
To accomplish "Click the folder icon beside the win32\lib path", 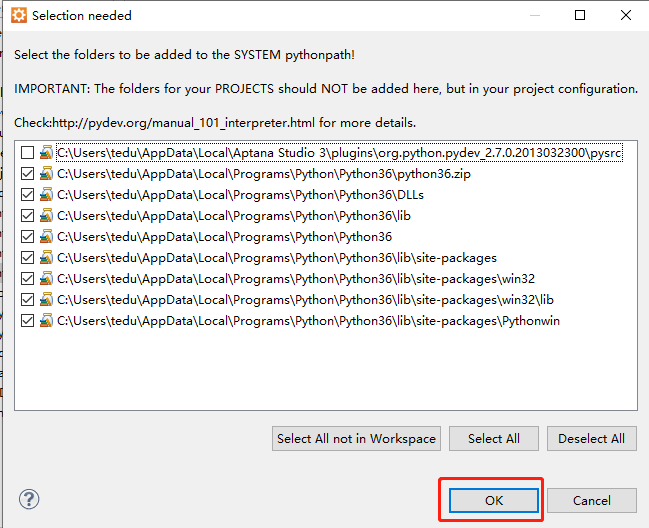I will [x=46, y=300].
